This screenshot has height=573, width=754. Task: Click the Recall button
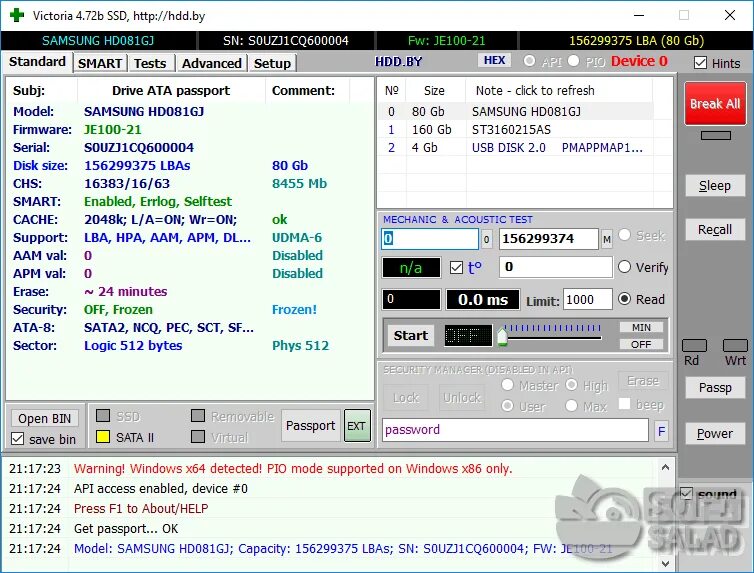[x=715, y=230]
